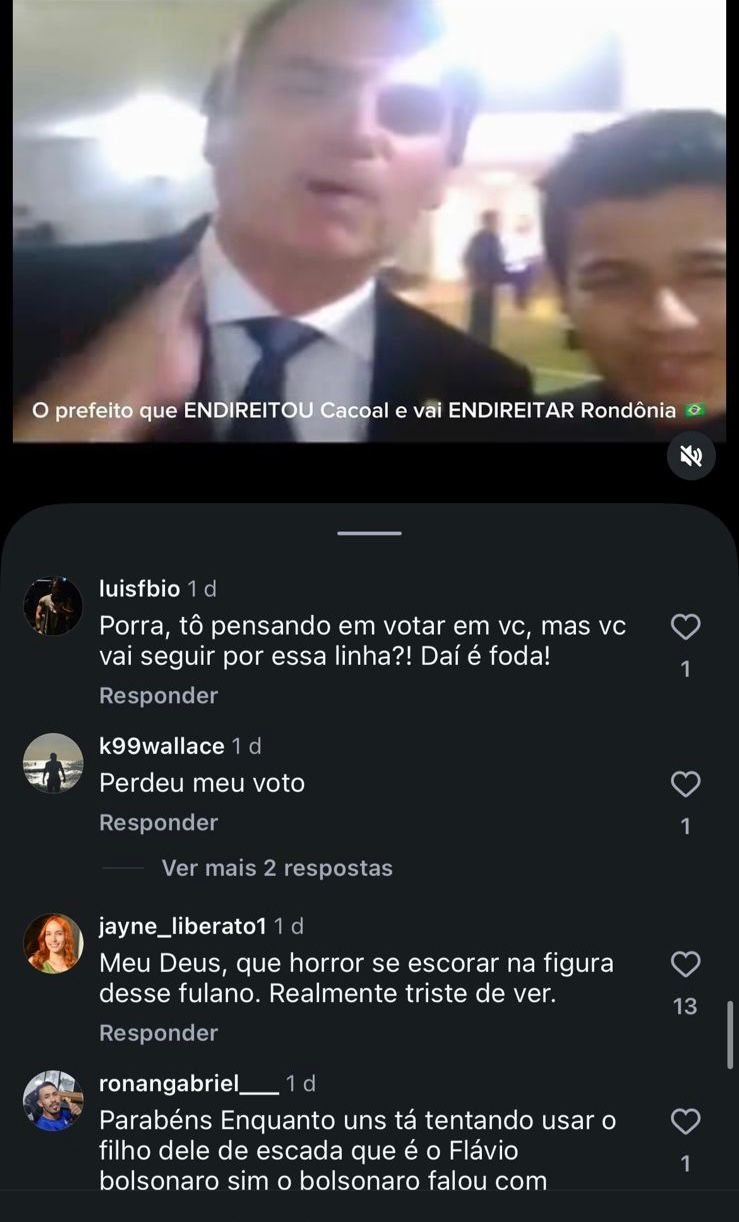
Task: Open the luisfbio username link
Action: pyautogui.click(x=140, y=589)
